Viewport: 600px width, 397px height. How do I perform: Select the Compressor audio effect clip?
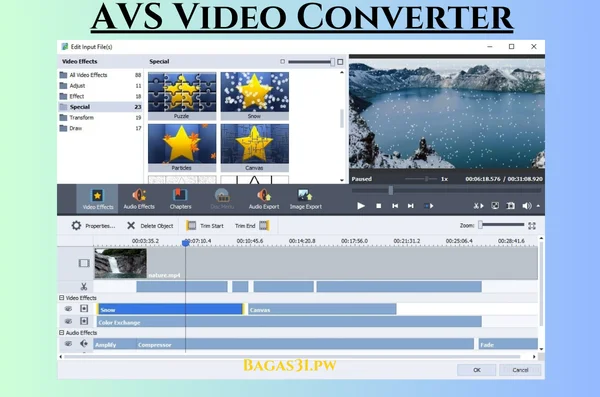click(x=305, y=344)
